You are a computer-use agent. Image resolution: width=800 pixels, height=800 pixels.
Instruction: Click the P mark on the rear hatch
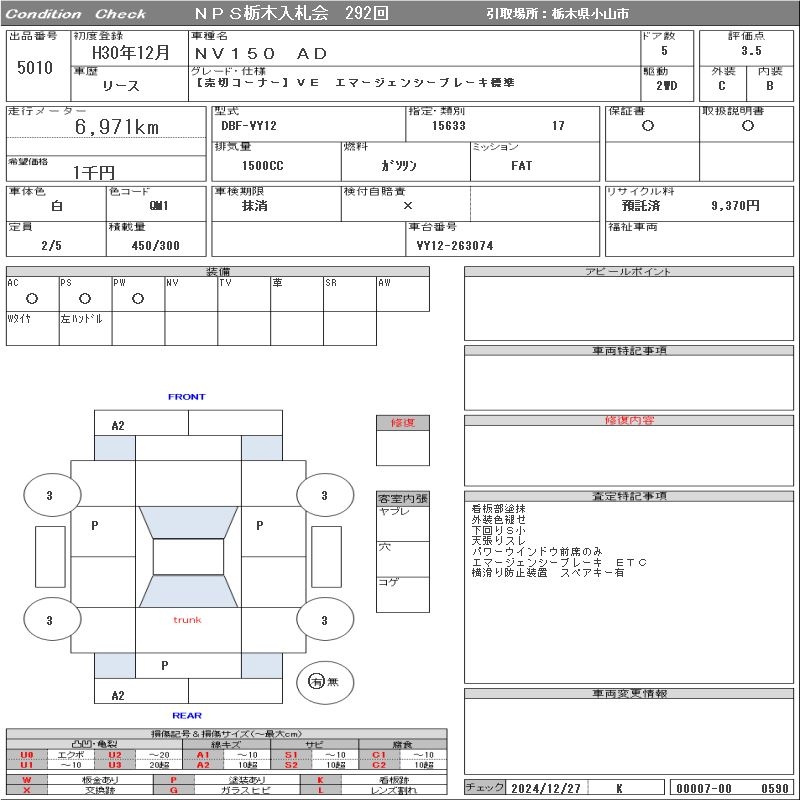coord(165,665)
